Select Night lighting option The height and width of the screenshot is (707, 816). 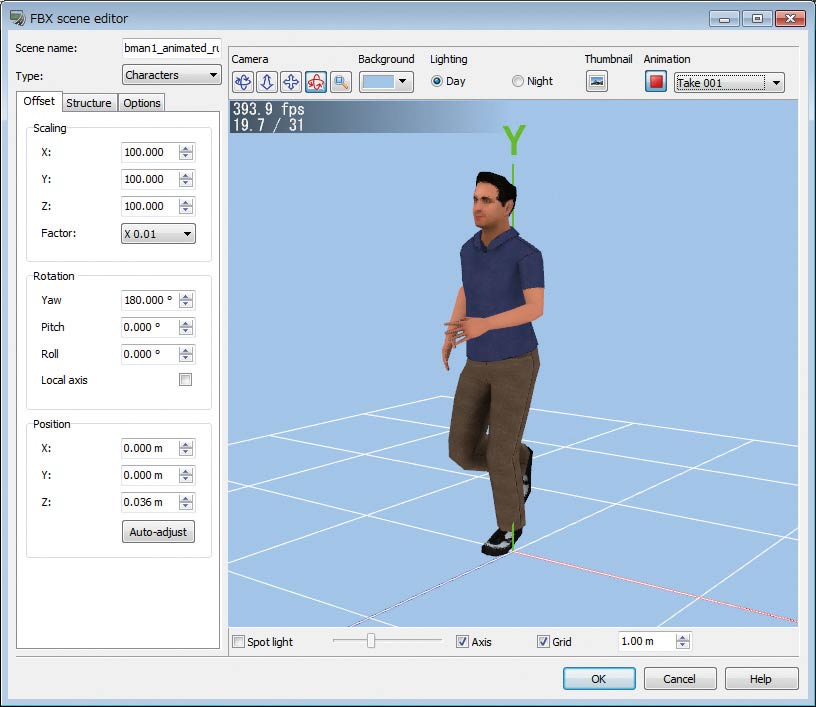(x=518, y=81)
